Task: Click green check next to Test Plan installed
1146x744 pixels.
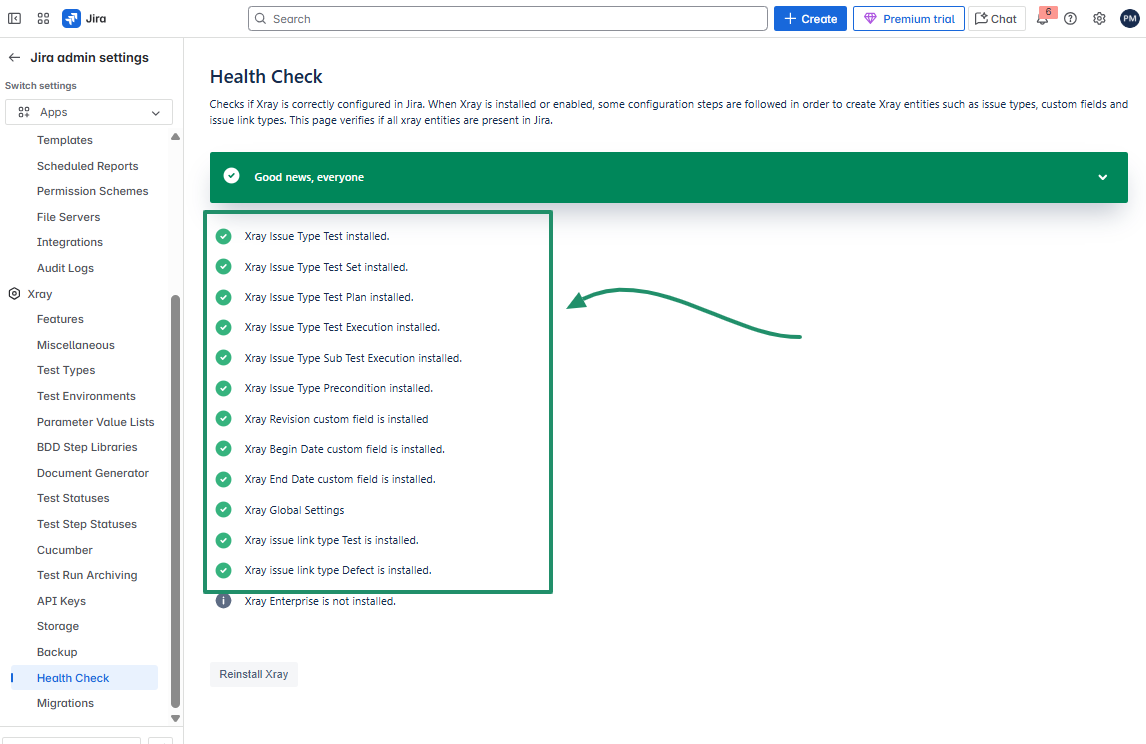Action: click(x=224, y=297)
